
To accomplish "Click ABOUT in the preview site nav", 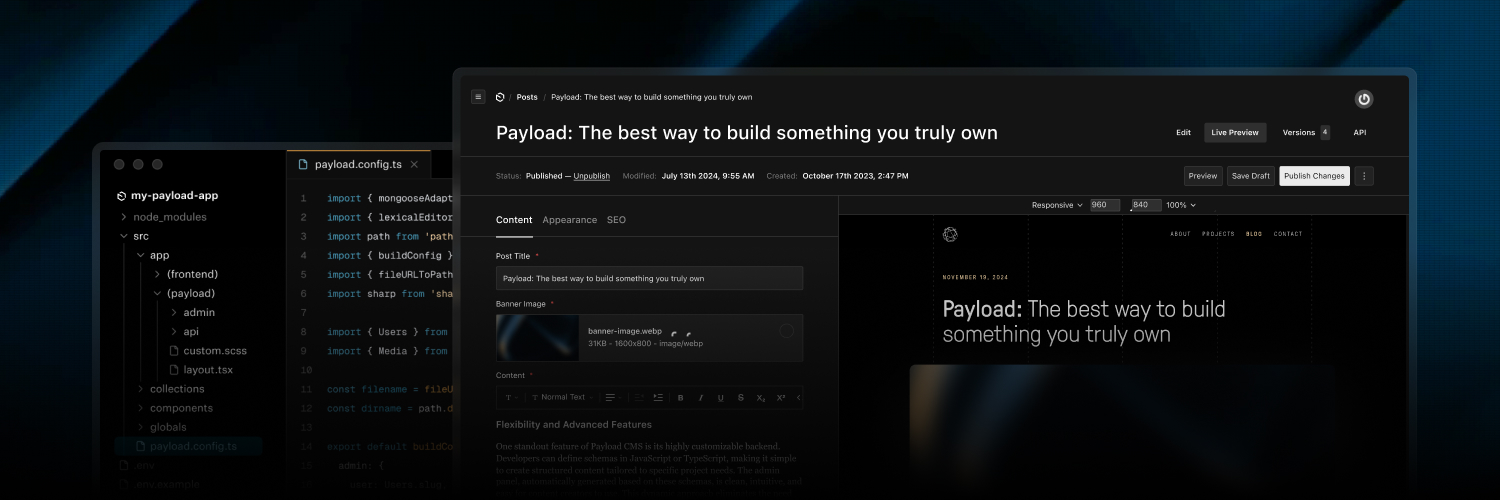I will pyautogui.click(x=1181, y=234).
